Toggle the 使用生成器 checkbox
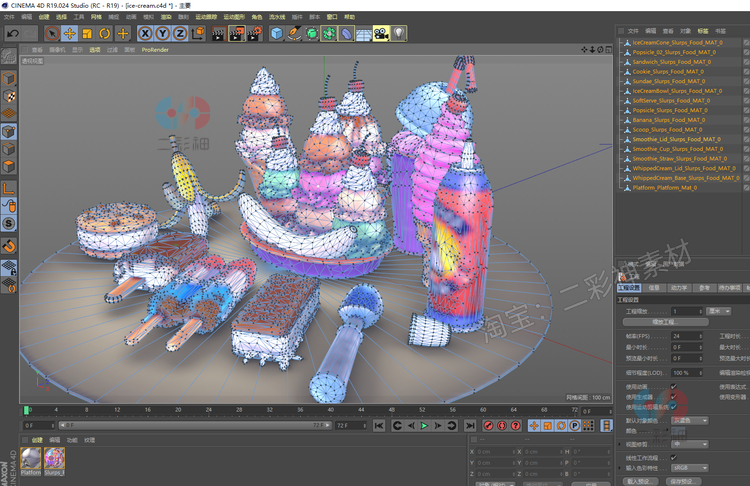 click(x=673, y=397)
